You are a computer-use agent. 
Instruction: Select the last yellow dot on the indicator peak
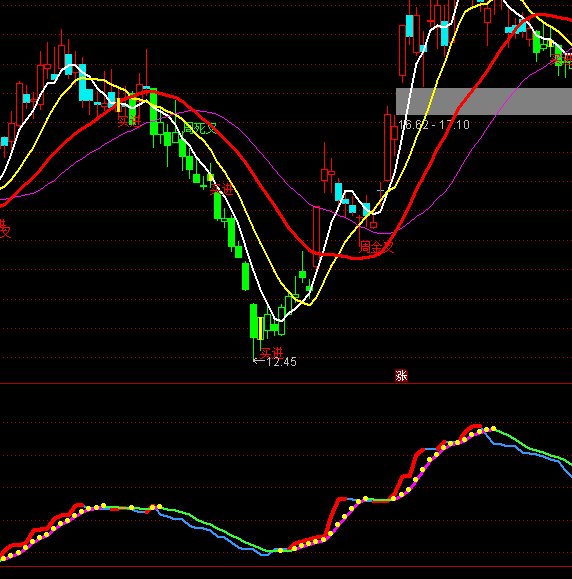(x=493, y=428)
